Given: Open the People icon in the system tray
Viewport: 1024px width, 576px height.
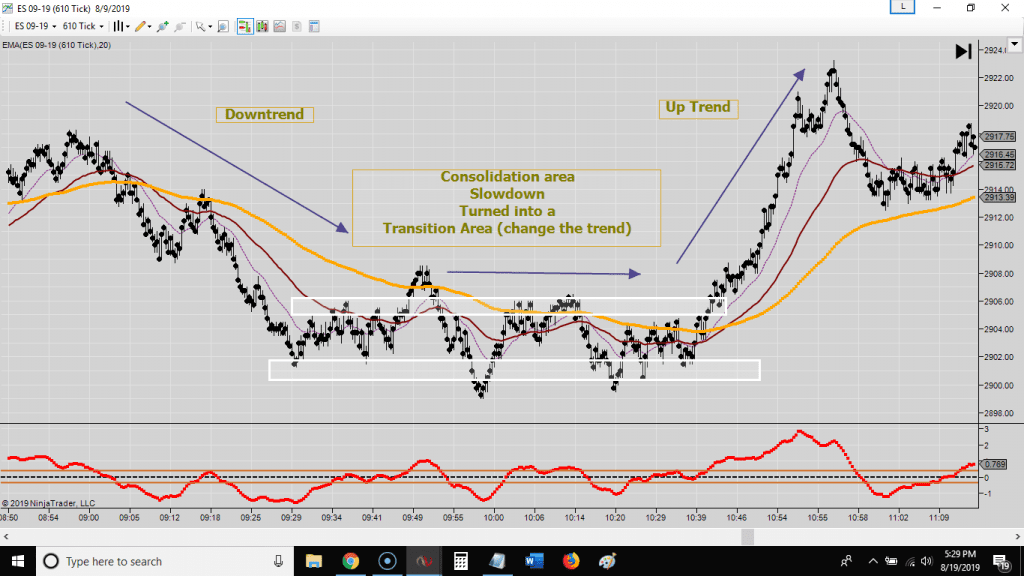Looking at the screenshot, I should [846, 561].
